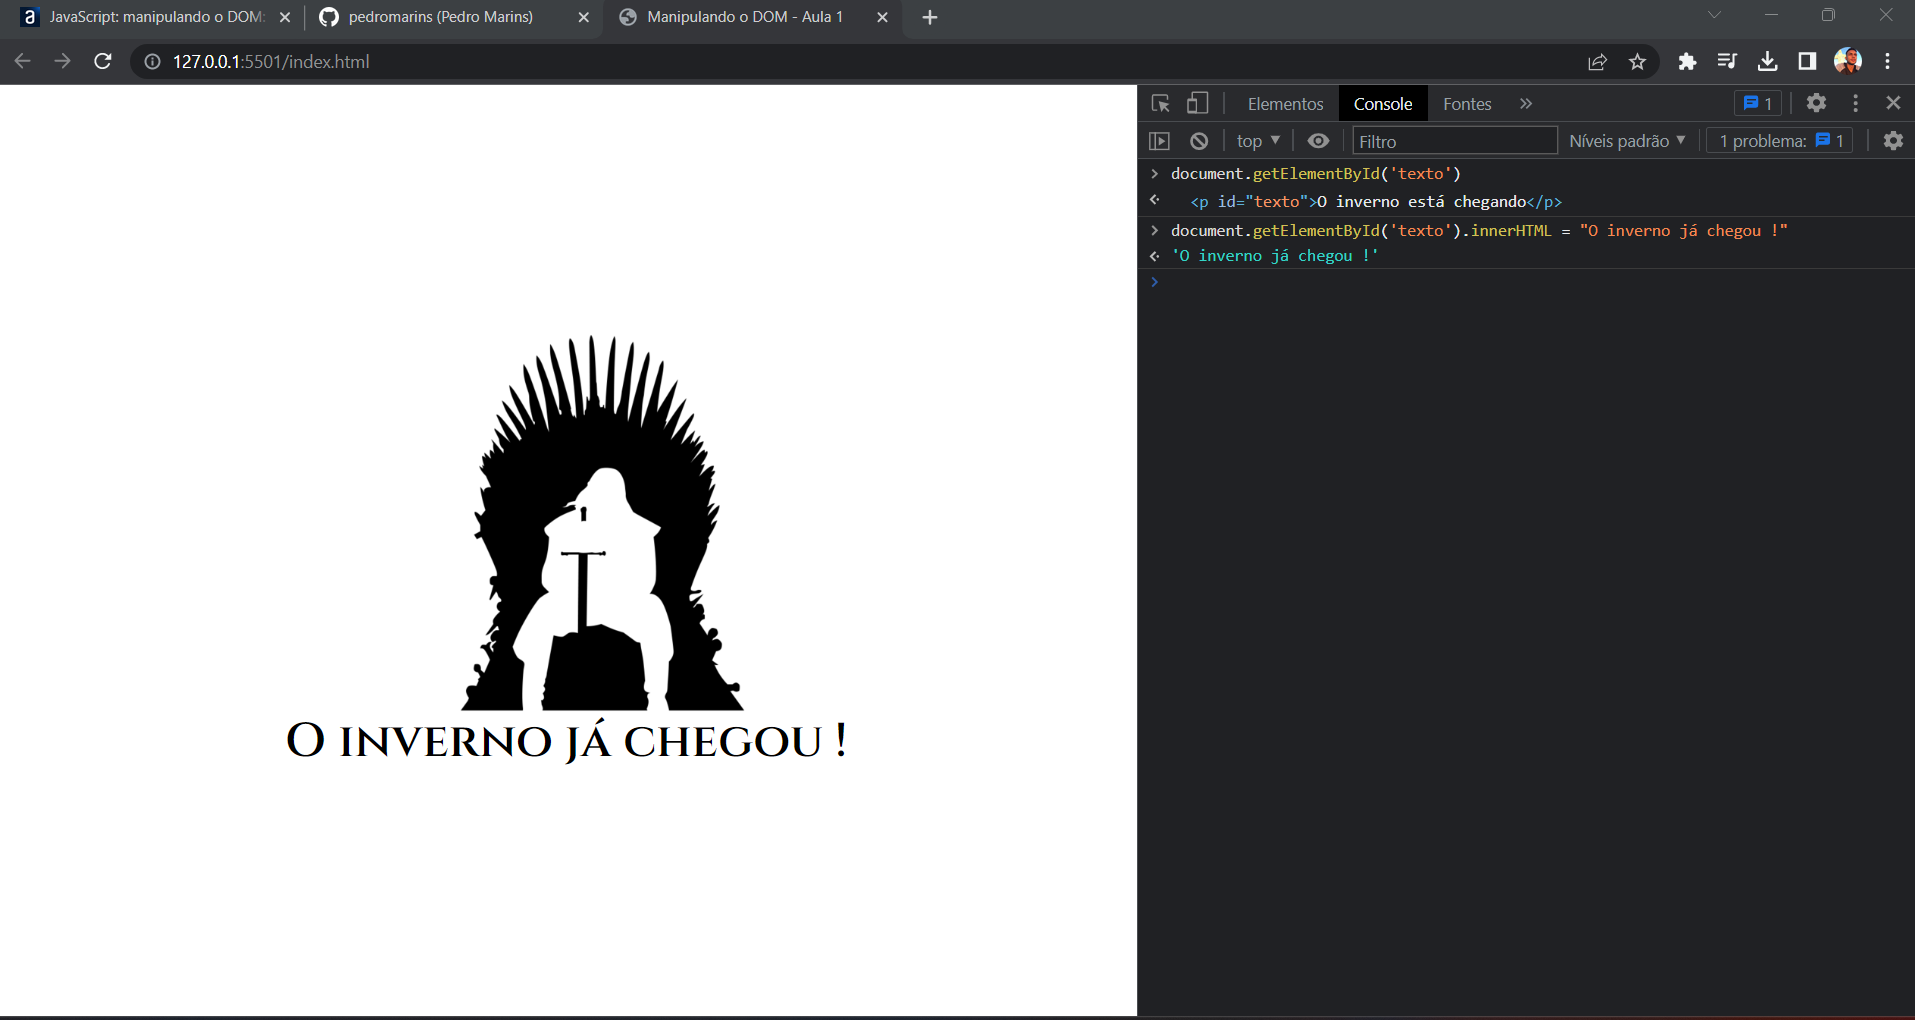The width and height of the screenshot is (1915, 1020).
Task: Open the Elementos tab
Action: [x=1285, y=104]
